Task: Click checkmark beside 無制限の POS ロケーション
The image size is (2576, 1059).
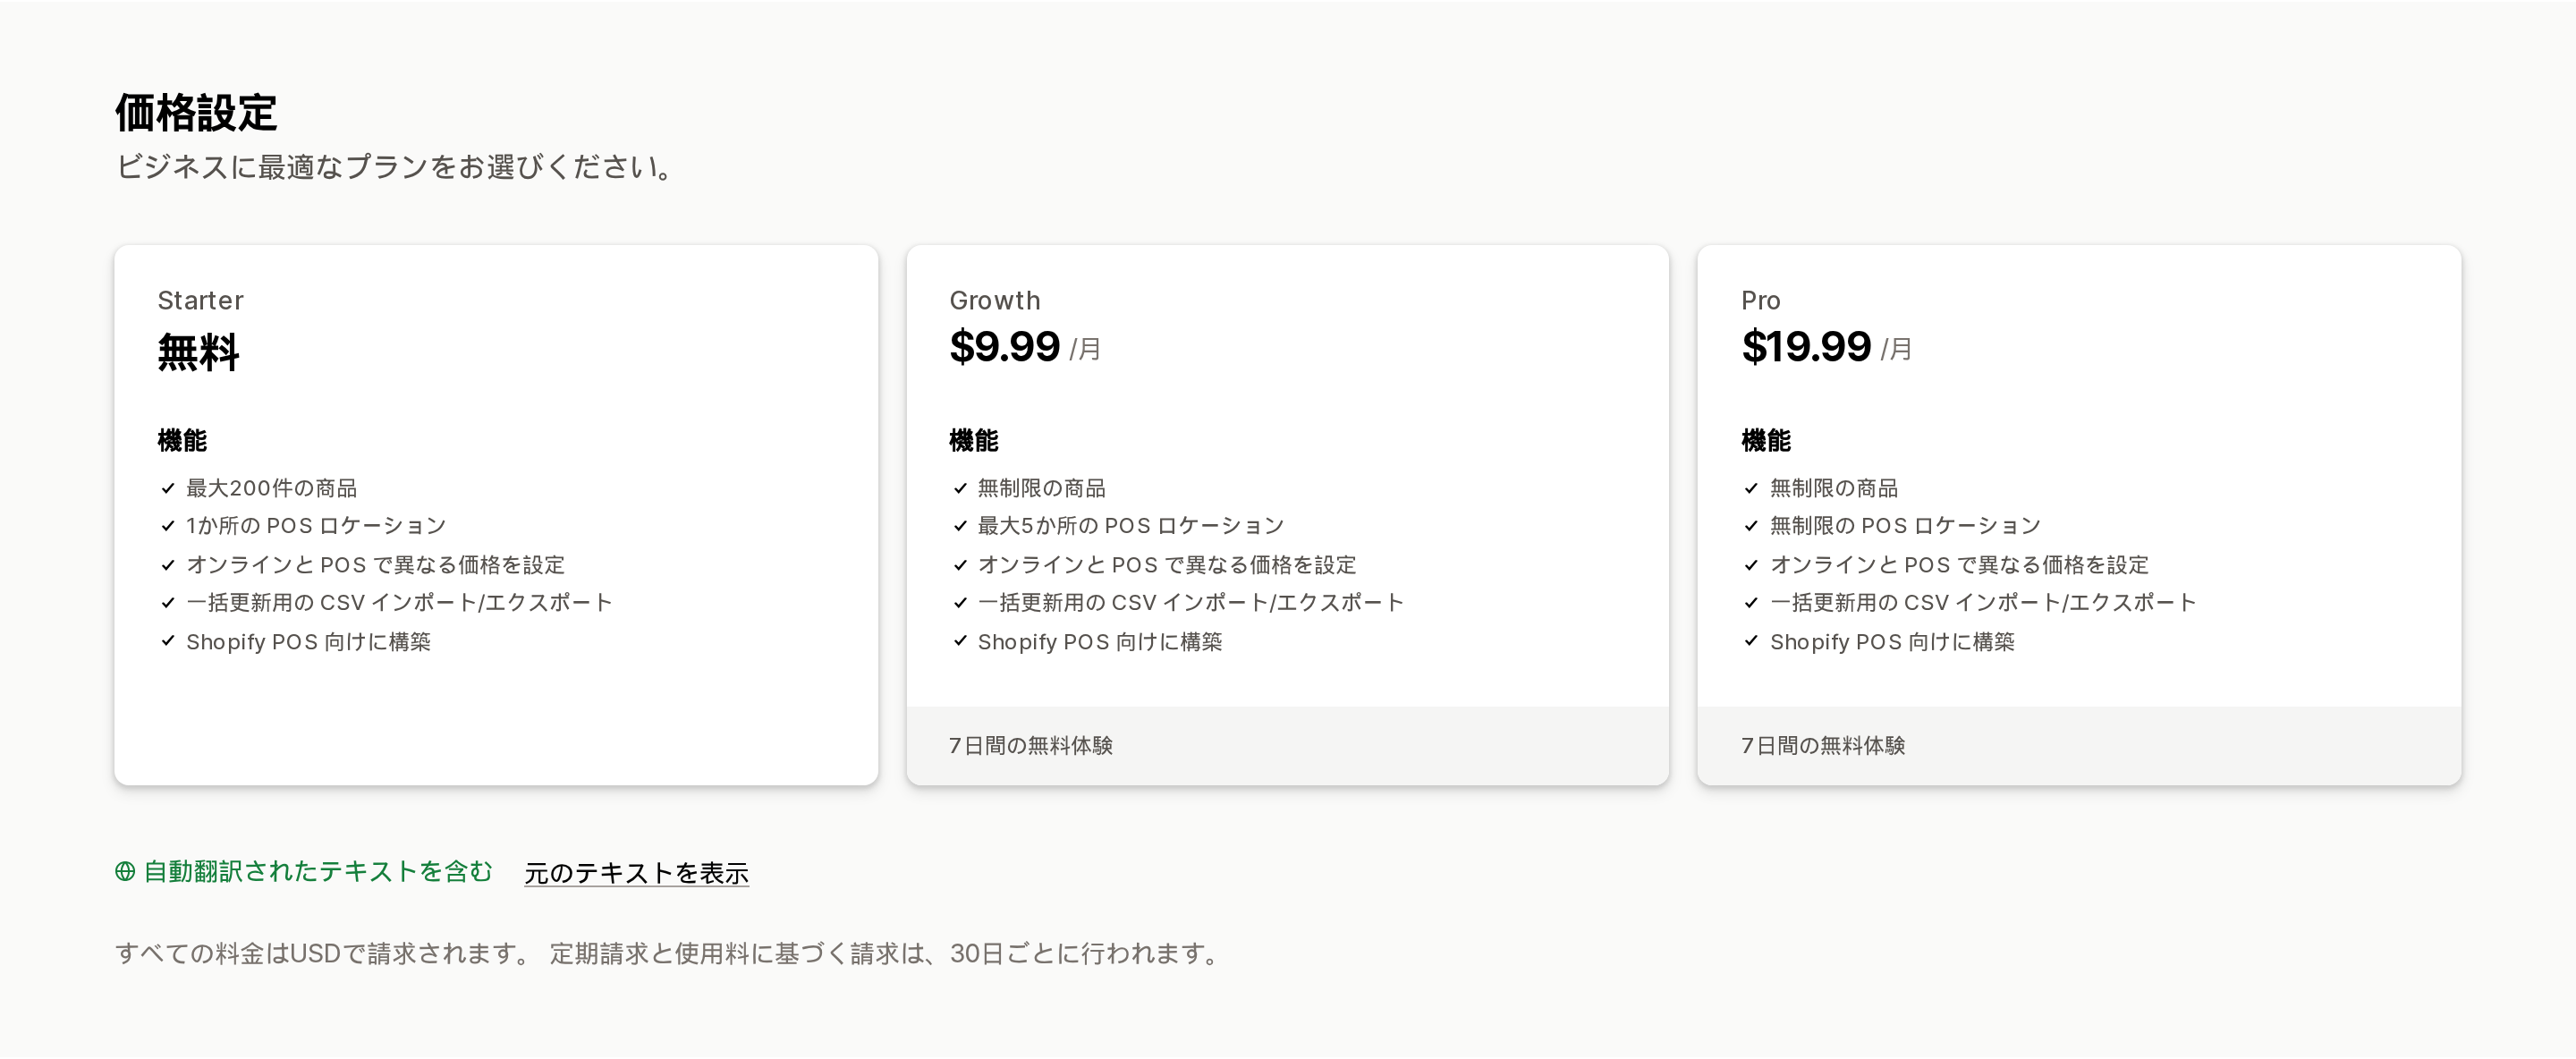Action: click(1751, 526)
